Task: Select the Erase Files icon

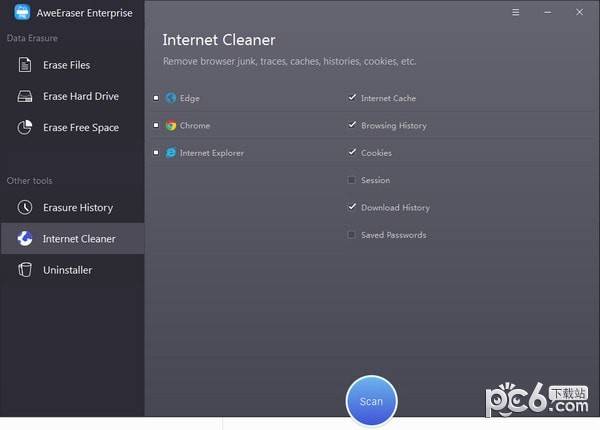Action: tap(25, 65)
